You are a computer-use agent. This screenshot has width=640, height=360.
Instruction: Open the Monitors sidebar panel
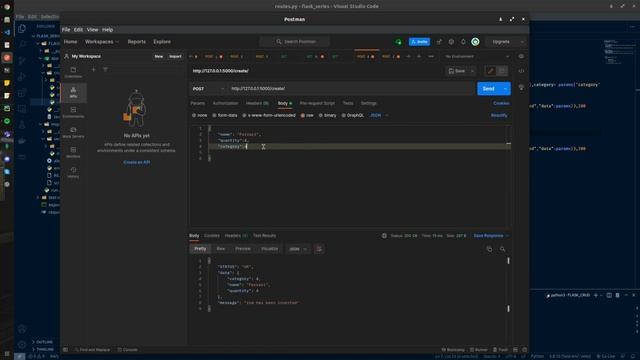coord(73,152)
